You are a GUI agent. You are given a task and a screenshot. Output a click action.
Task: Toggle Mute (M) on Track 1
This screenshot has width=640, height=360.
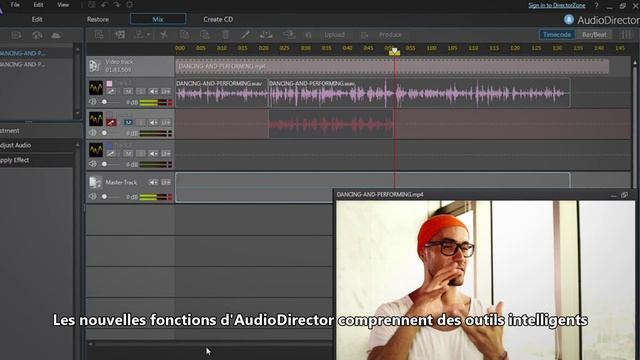(128, 91)
